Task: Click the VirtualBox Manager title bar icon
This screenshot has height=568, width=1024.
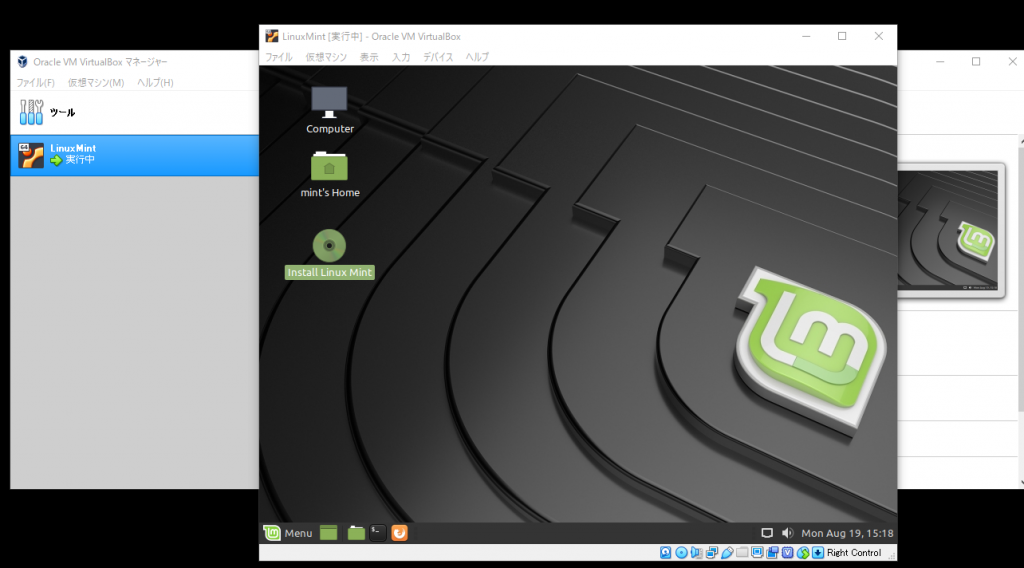Action: [x=22, y=61]
